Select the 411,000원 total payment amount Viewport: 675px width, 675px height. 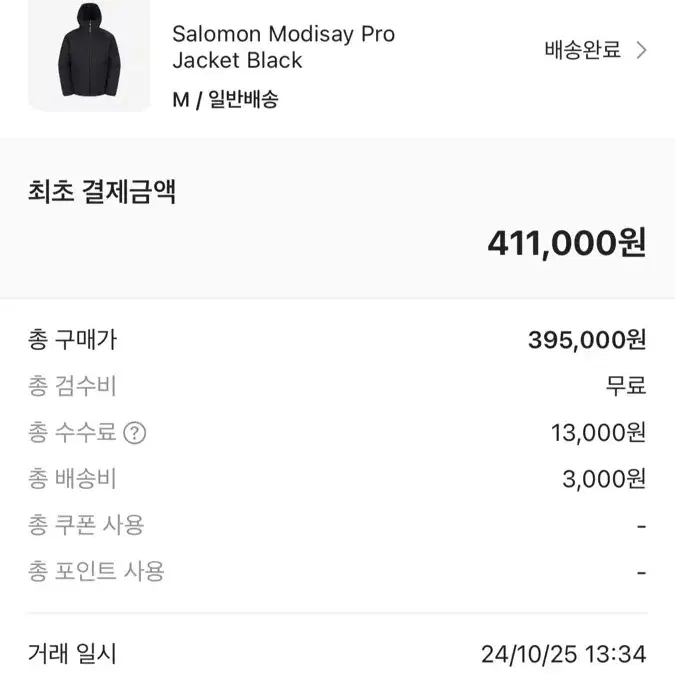[567, 243]
